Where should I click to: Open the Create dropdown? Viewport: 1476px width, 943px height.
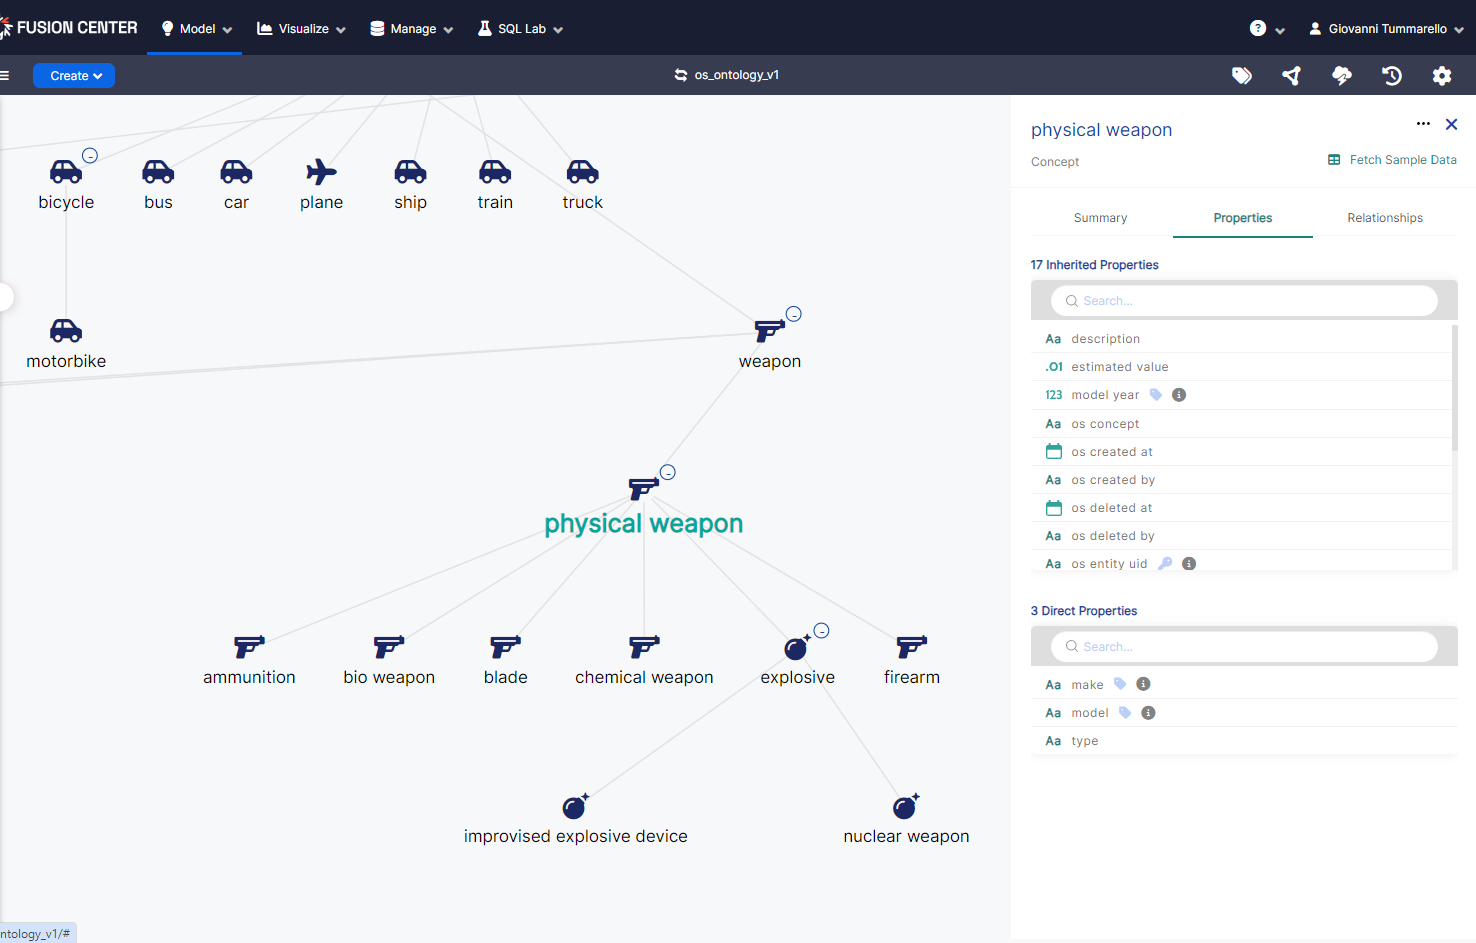74,76
